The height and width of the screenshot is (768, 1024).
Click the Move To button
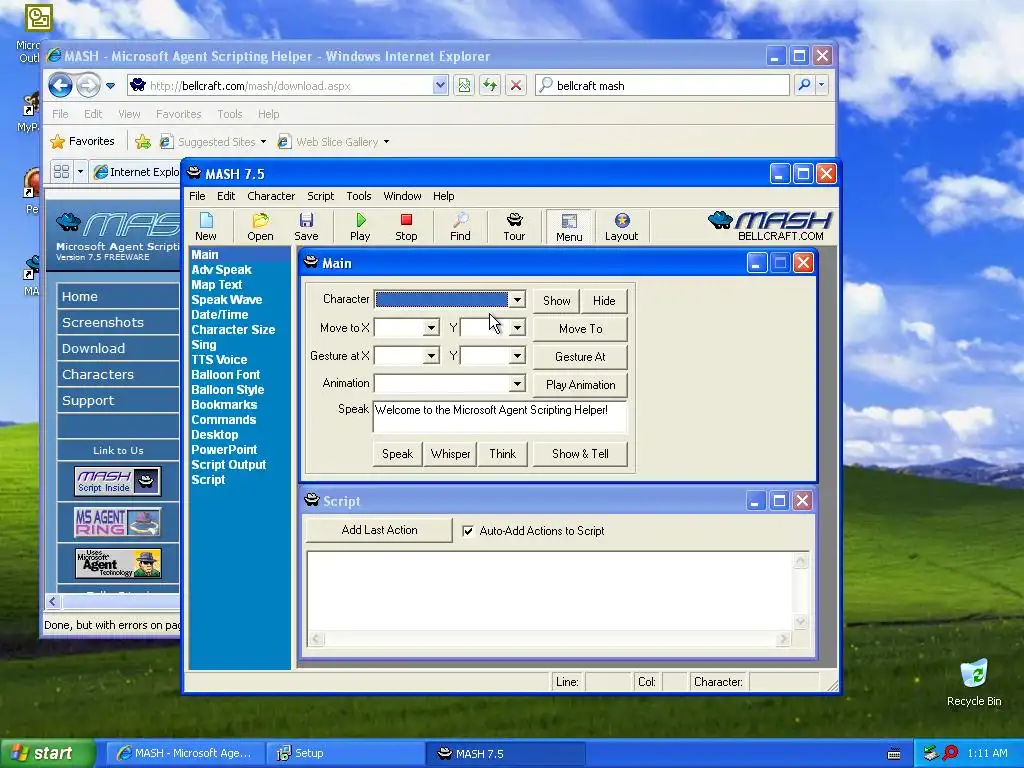581,329
